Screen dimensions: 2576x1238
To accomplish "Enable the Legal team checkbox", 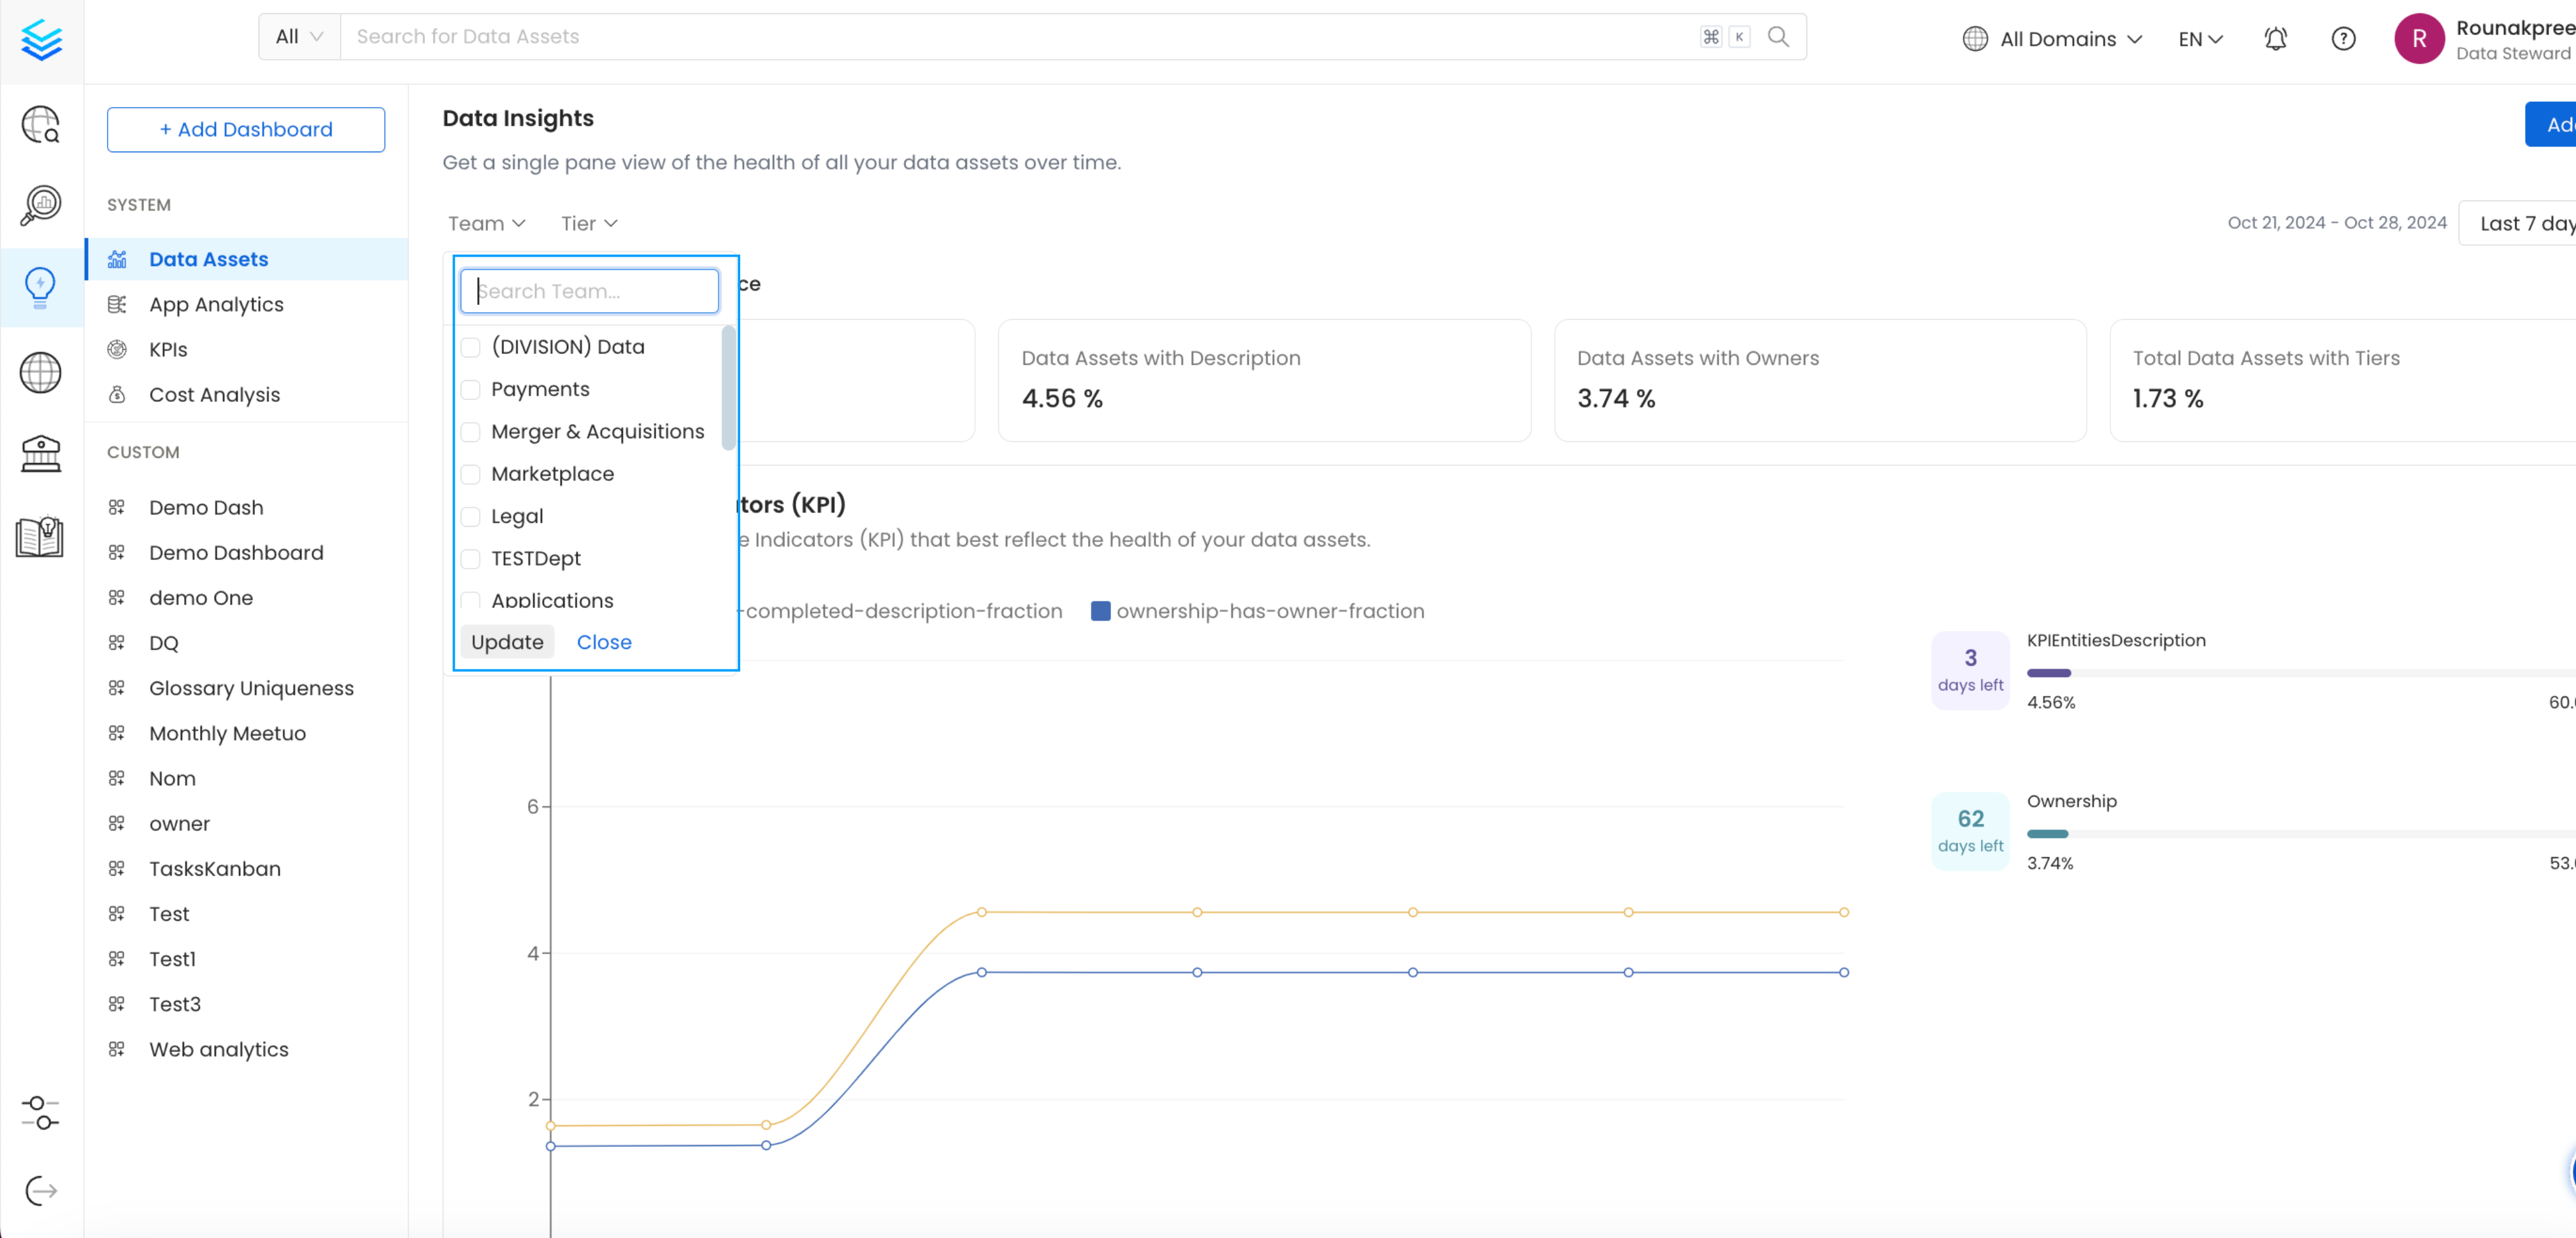I will pyautogui.click(x=470, y=517).
